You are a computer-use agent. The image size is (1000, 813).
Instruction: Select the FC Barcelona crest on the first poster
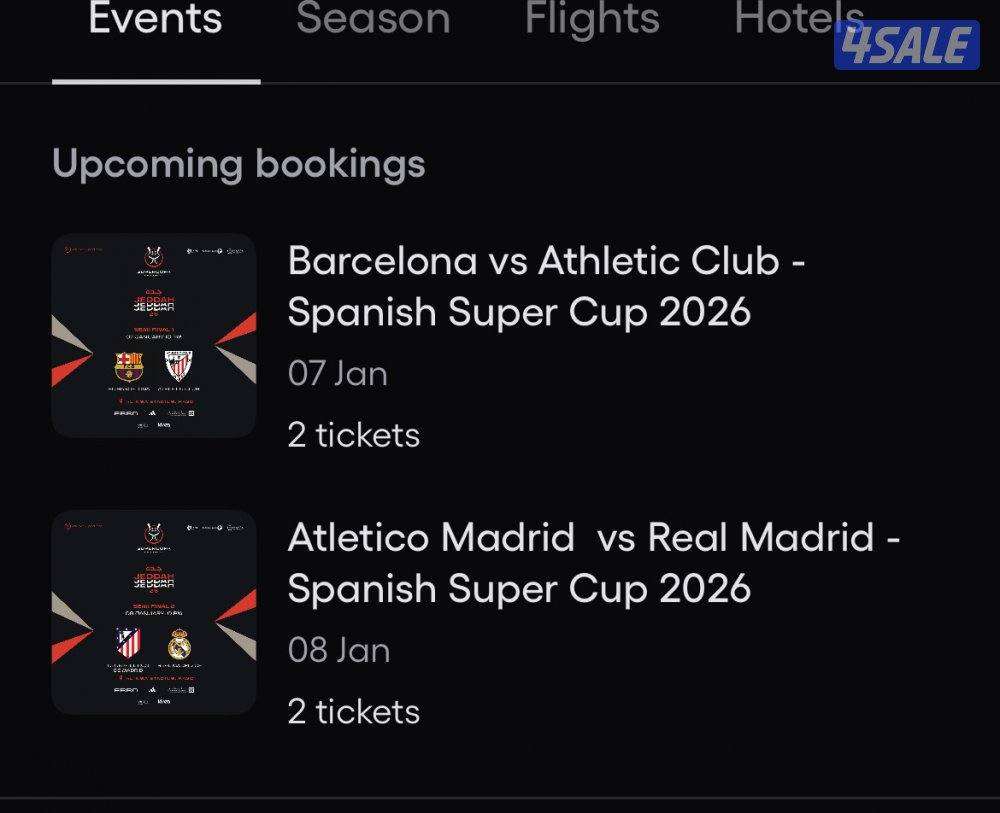tap(130, 364)
